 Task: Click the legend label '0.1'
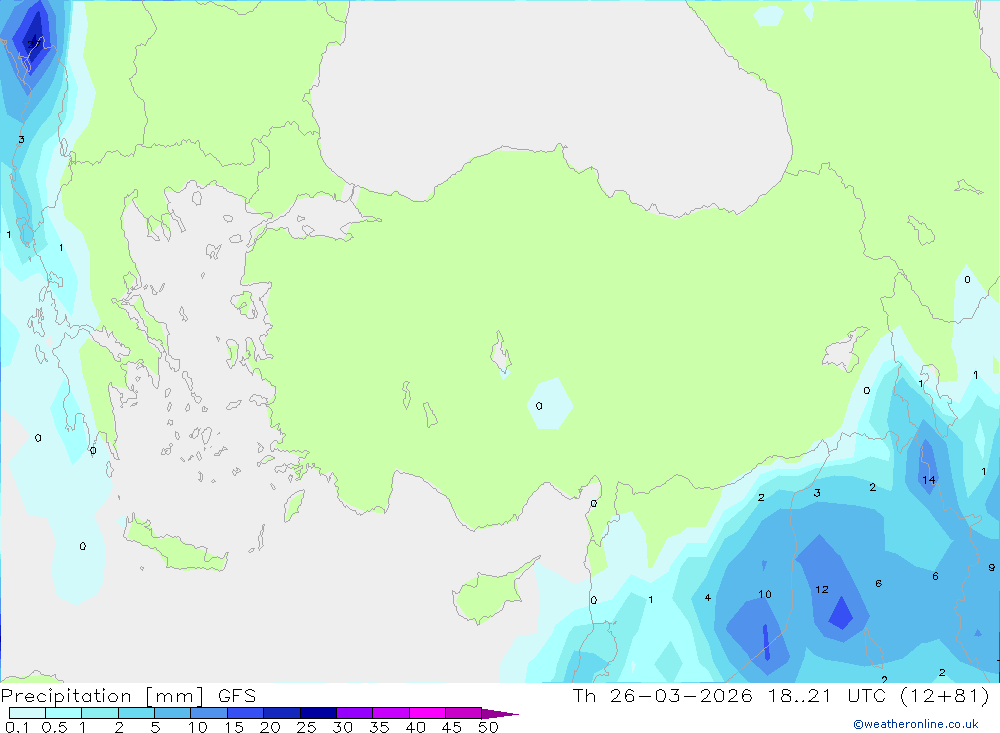click(17, 727)
